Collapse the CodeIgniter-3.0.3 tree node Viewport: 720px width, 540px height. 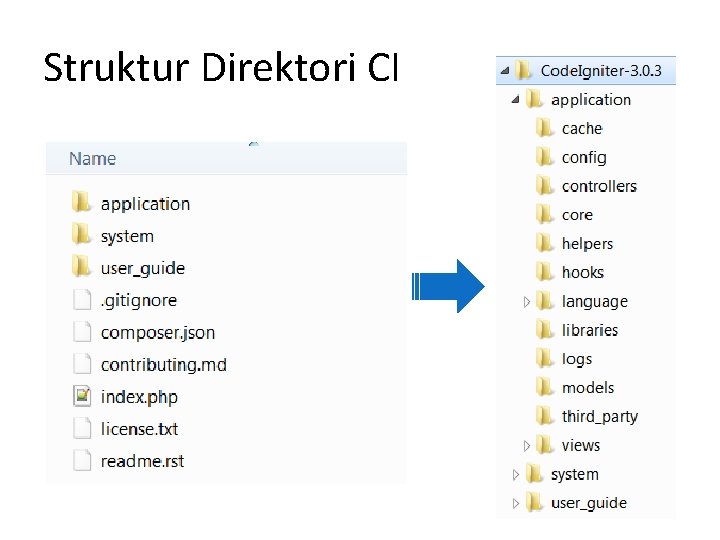tap(505, 71)
